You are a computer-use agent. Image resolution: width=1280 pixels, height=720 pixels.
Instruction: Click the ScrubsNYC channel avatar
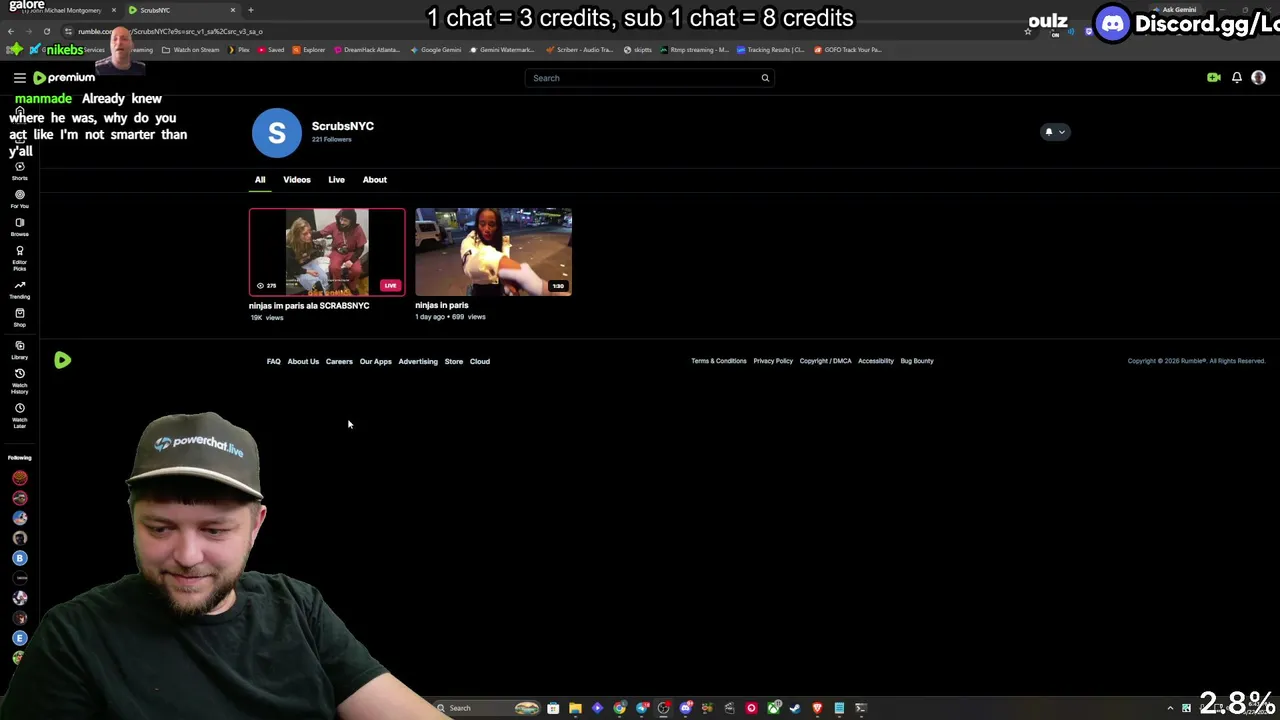pyautogui.click(x=277, y=133)
